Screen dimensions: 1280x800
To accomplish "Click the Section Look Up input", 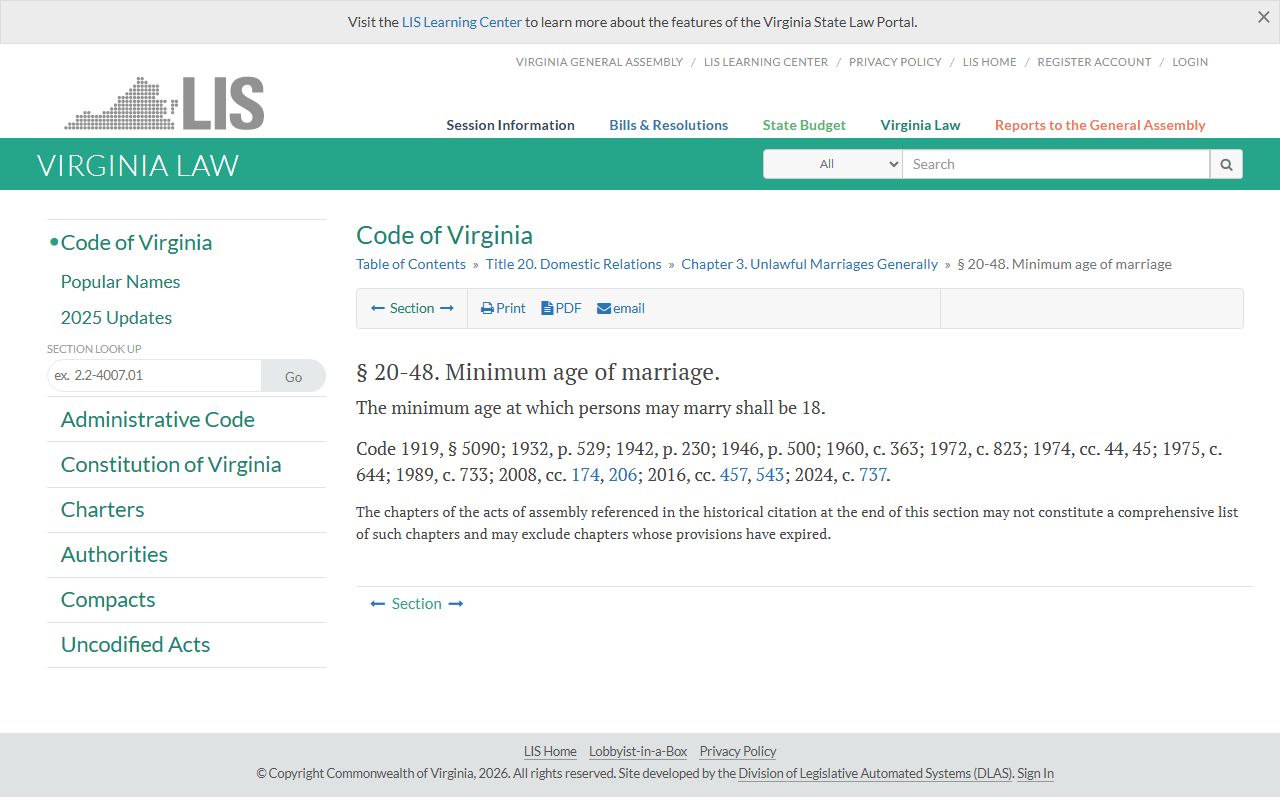I will (x=154, y=376).
